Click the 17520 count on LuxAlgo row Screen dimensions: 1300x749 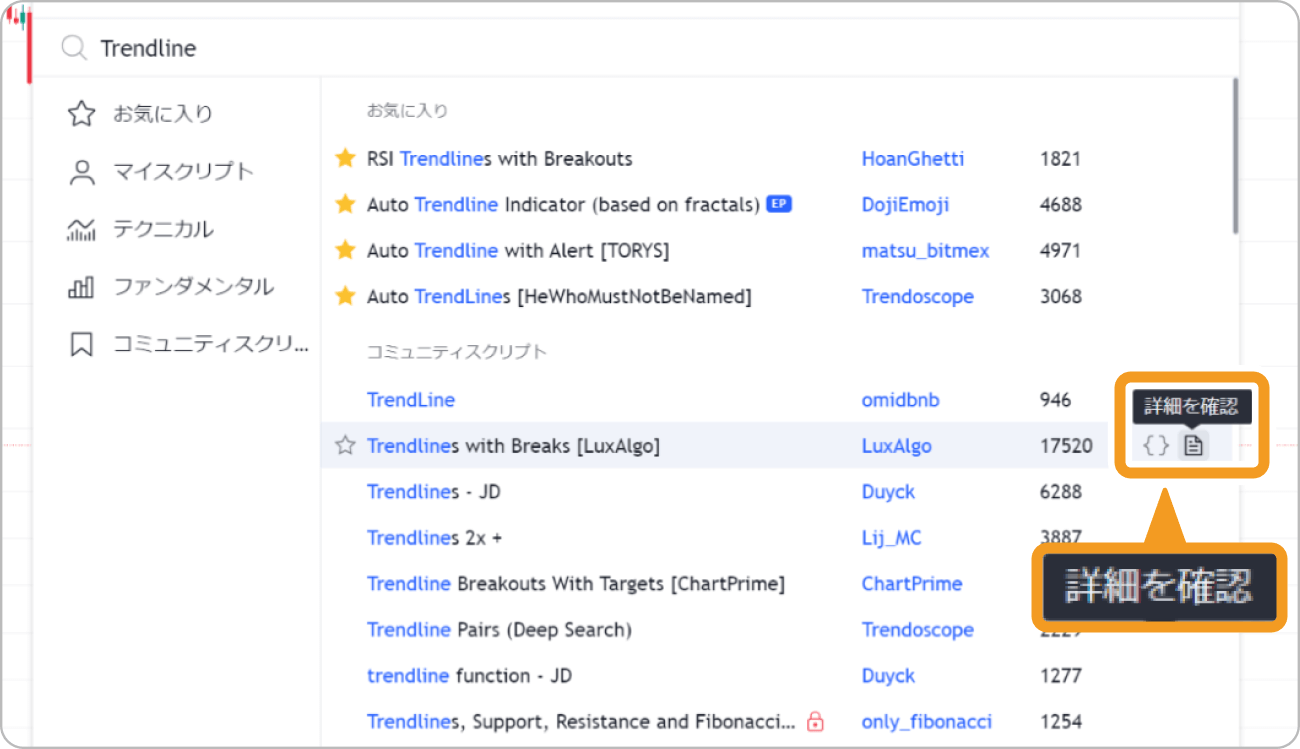1067,446
